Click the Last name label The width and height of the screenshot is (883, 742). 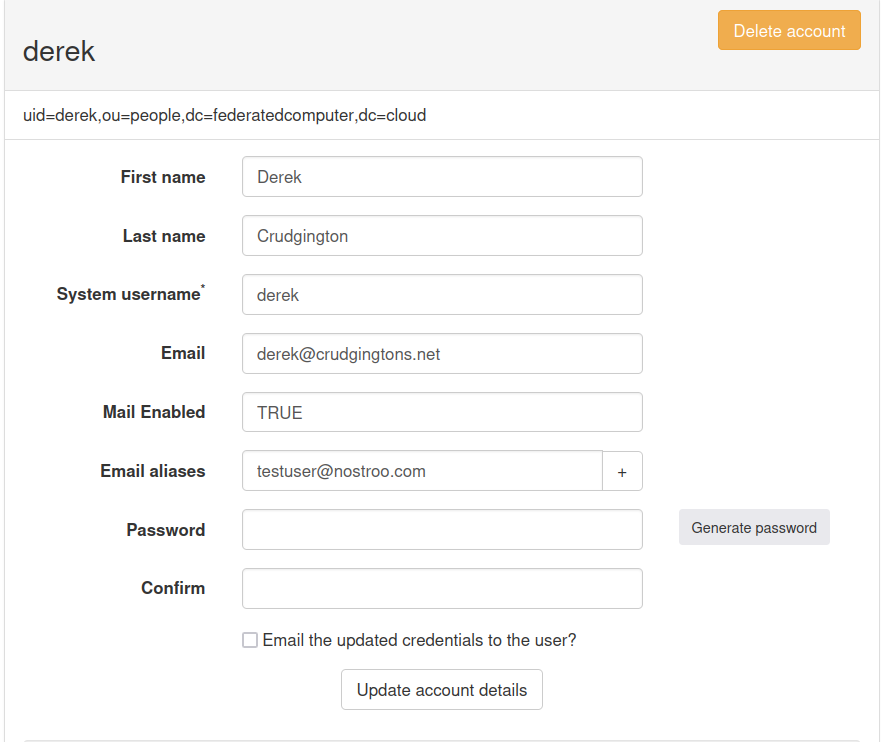[164, 236]
